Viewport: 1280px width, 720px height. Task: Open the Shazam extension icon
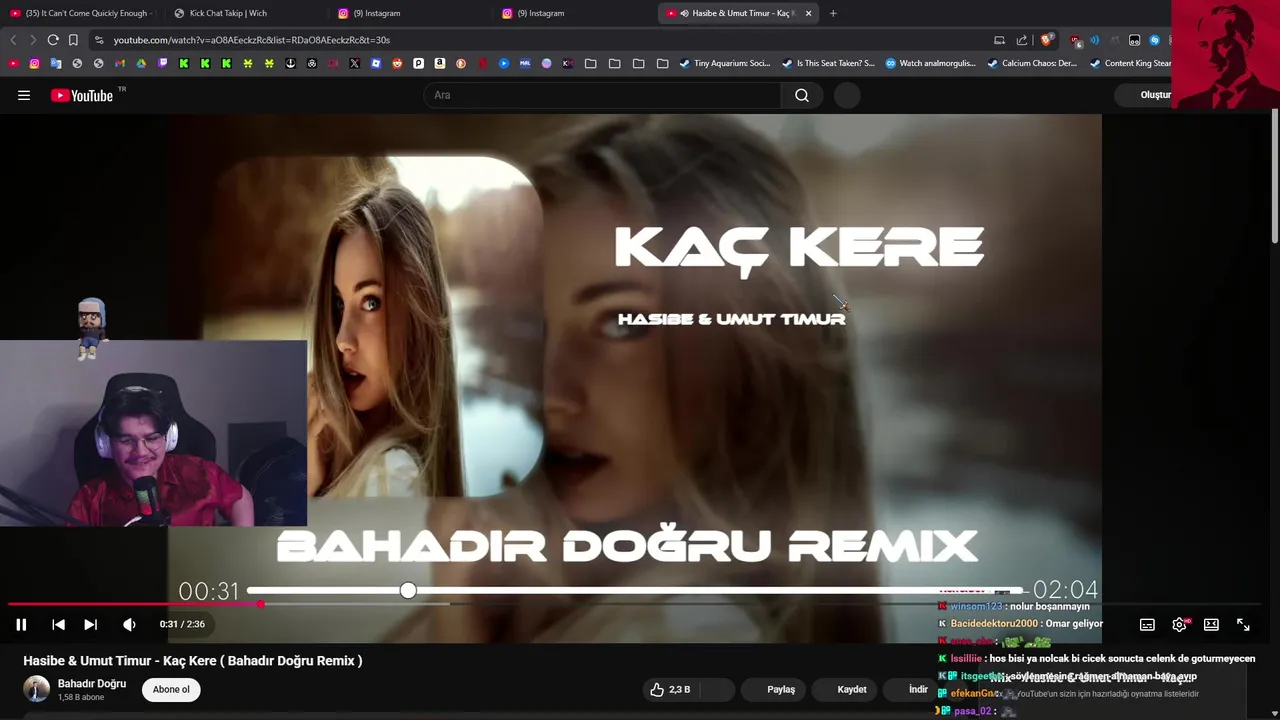tap(1155, 40)
